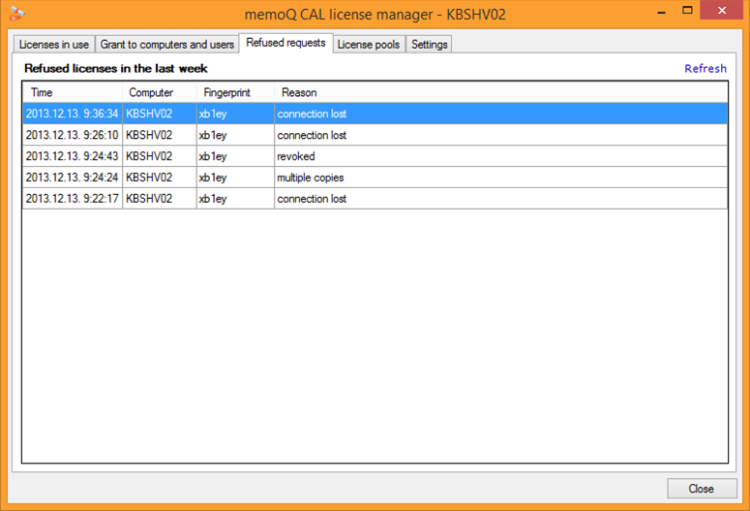
Task: Open the Grant to computers and users tab
Action: click(167, 44)
